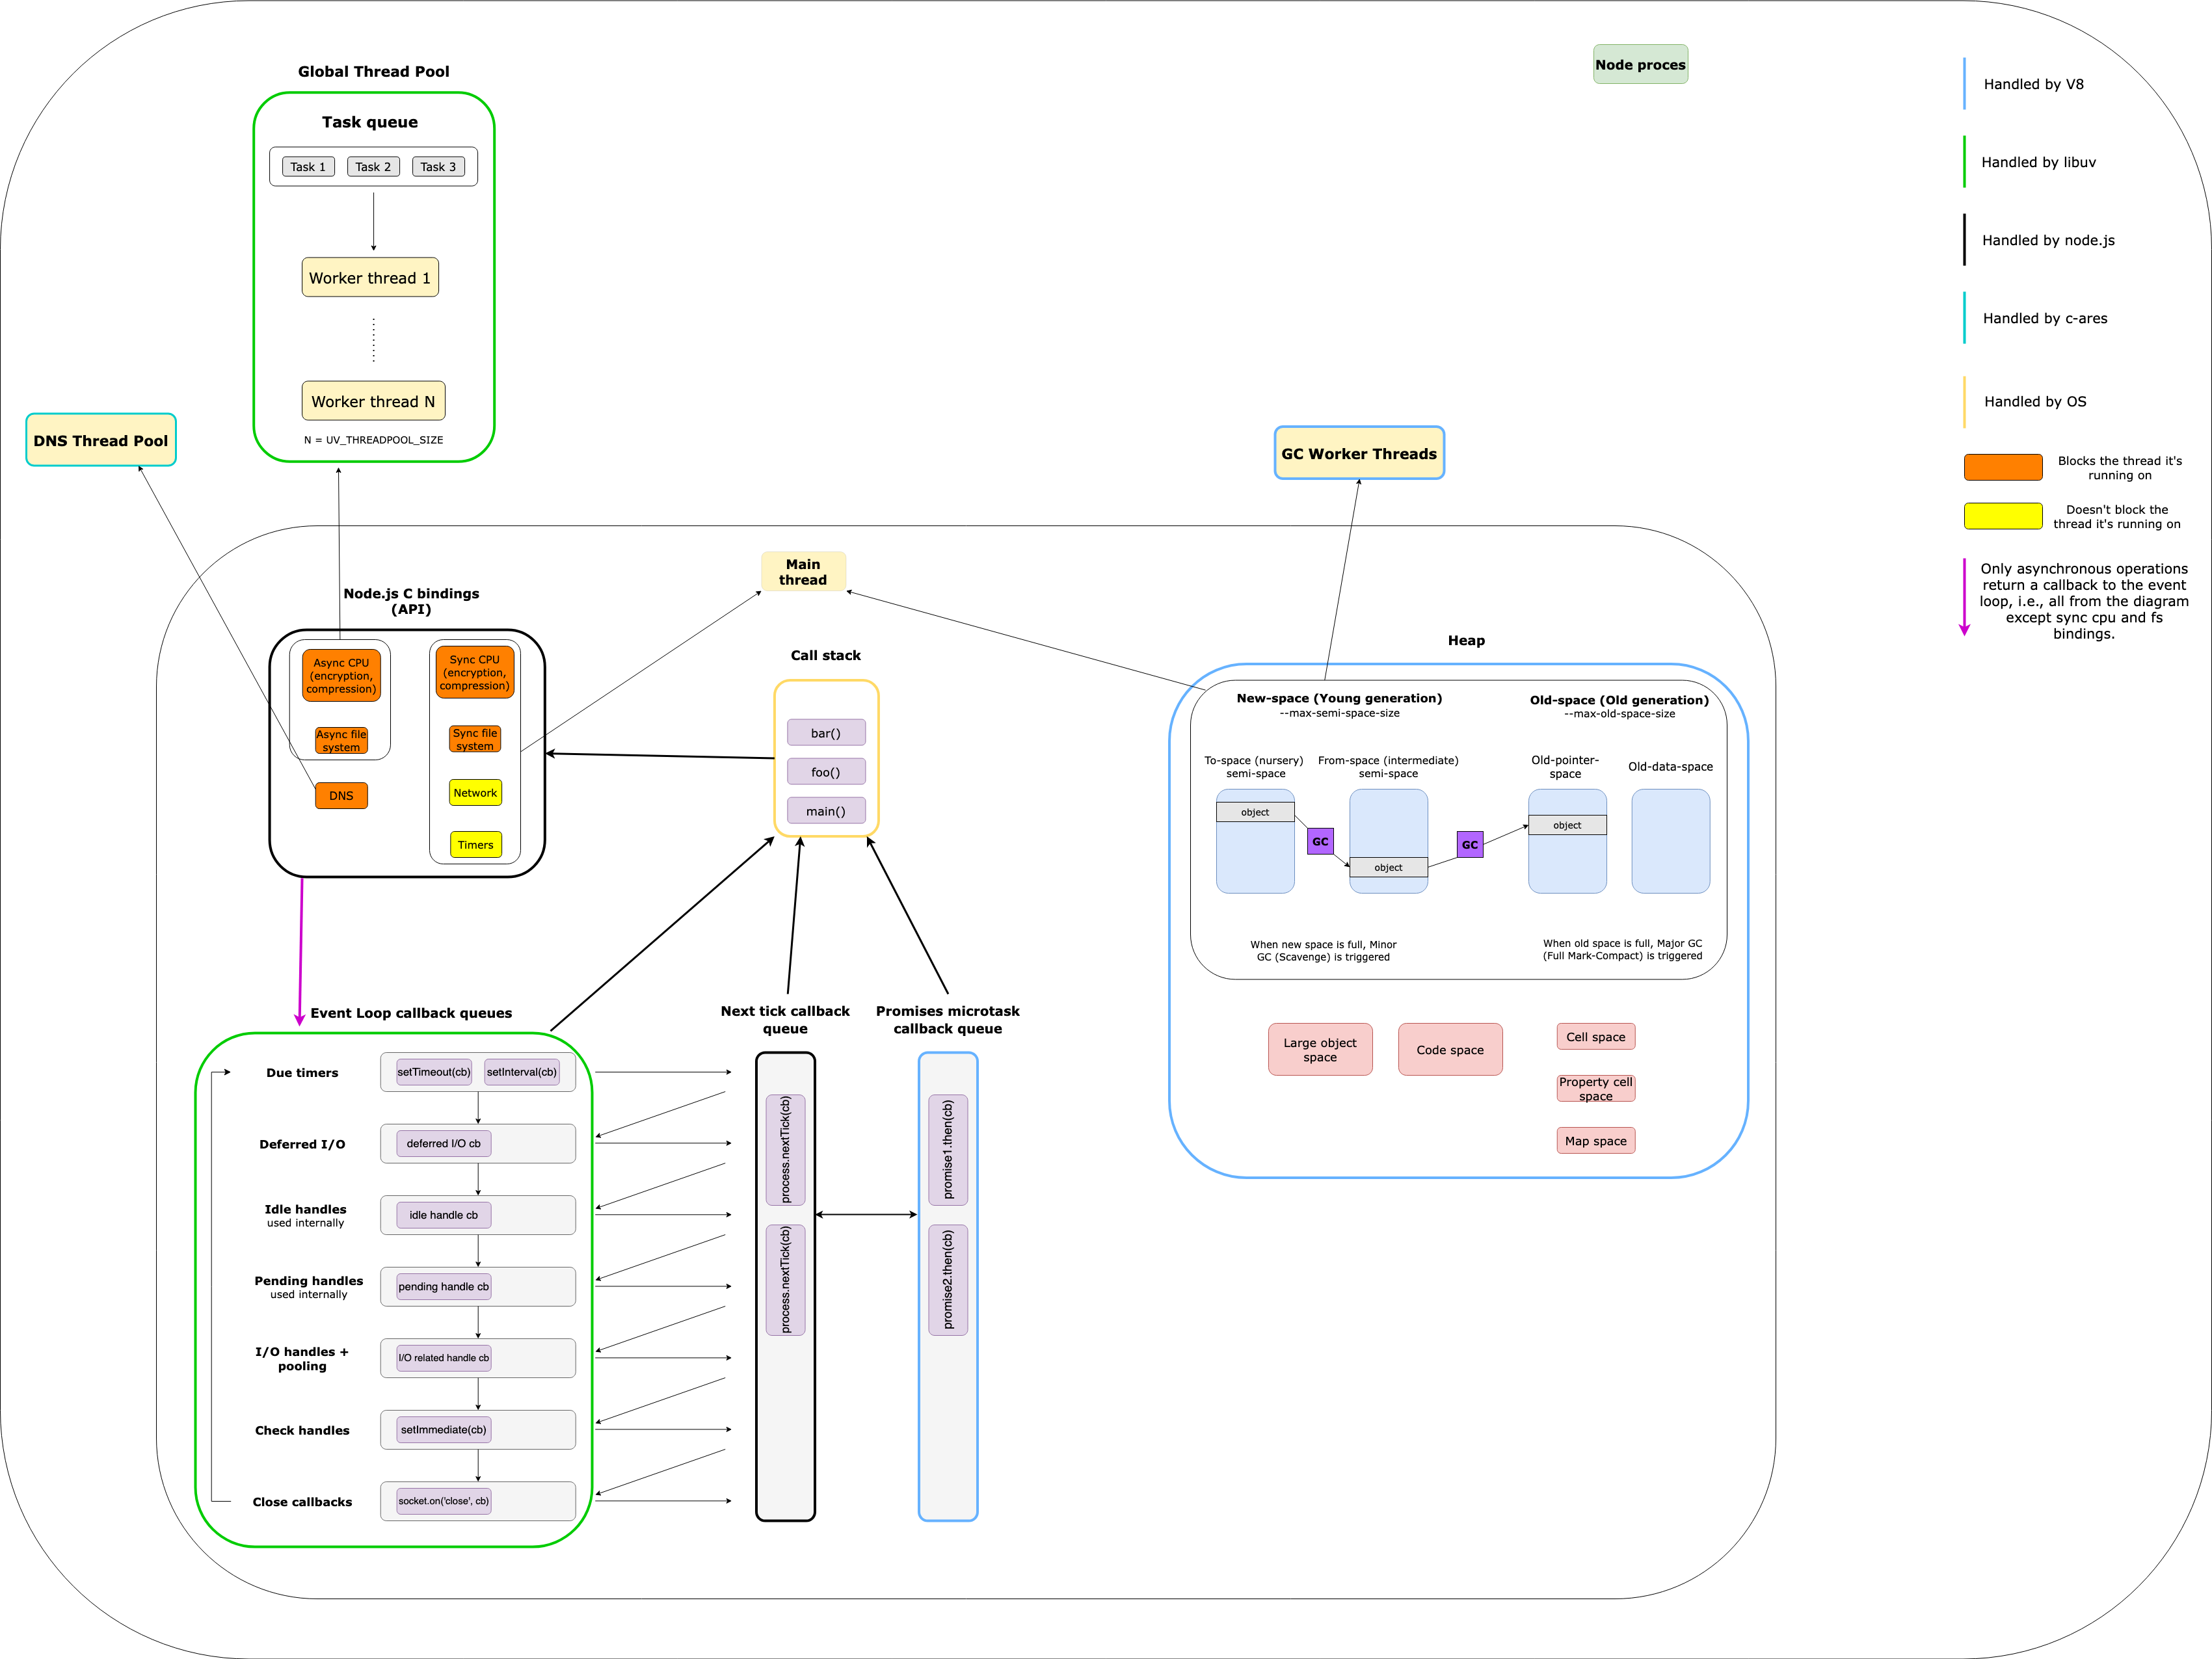Image resolution: width=2212 pixels, height=1659 pixels.
Task: Click the promise1.then(cb) block
Action: (x=948, y=1150)
